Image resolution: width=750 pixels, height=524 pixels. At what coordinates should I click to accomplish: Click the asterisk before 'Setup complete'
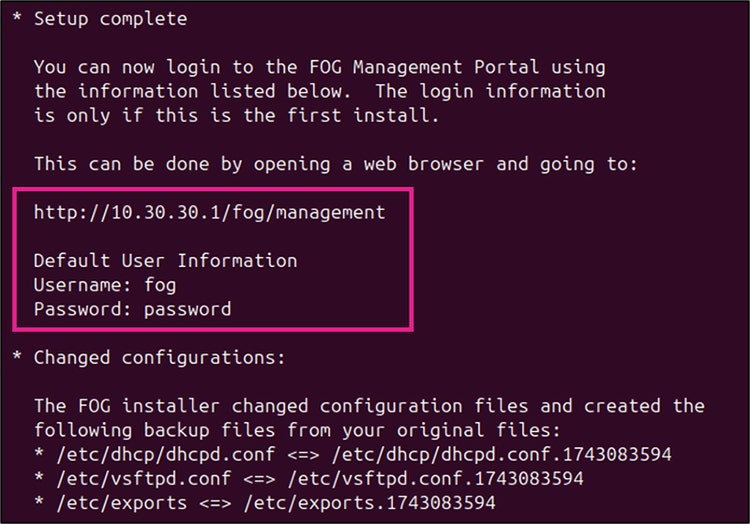click(17, 18)
